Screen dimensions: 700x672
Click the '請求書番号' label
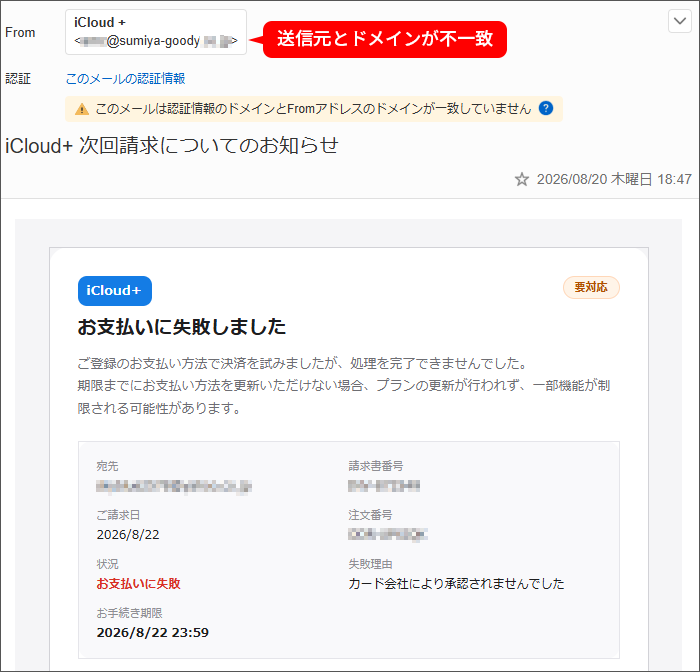tap(375, 466)
